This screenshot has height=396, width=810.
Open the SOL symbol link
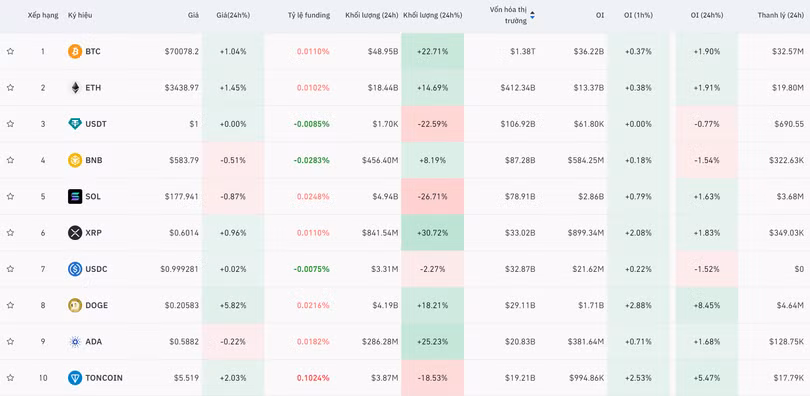coord(93,196)
